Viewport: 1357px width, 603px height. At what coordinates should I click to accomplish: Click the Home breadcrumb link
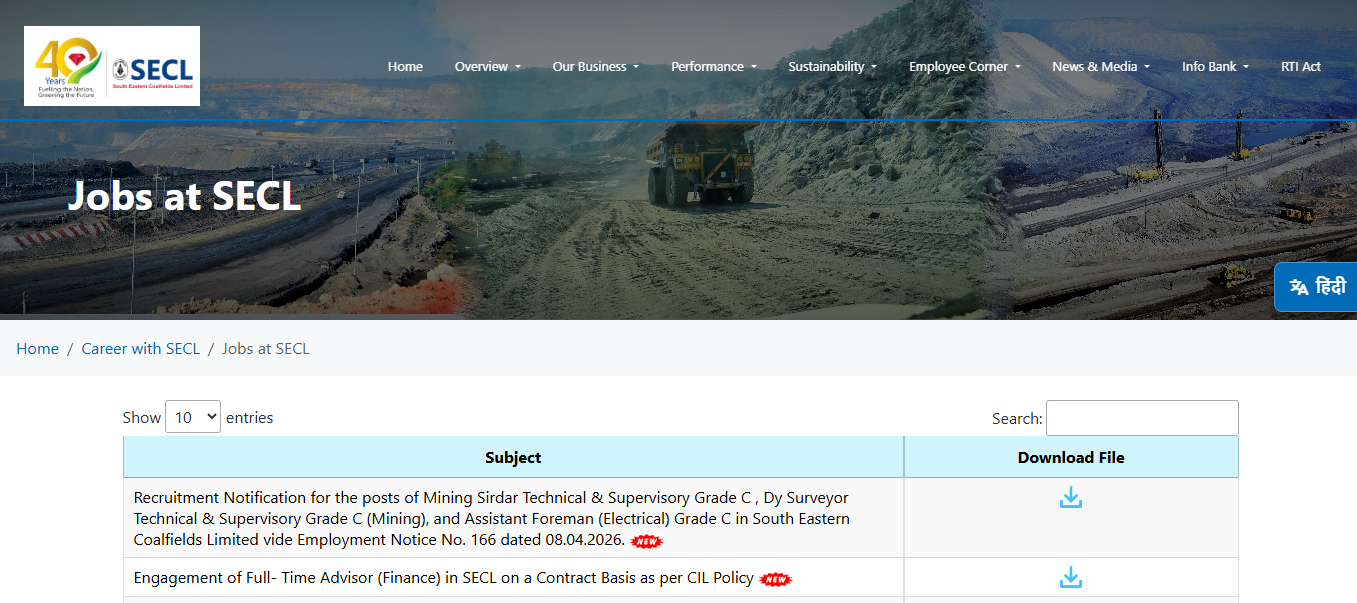[x=37, y=349]
